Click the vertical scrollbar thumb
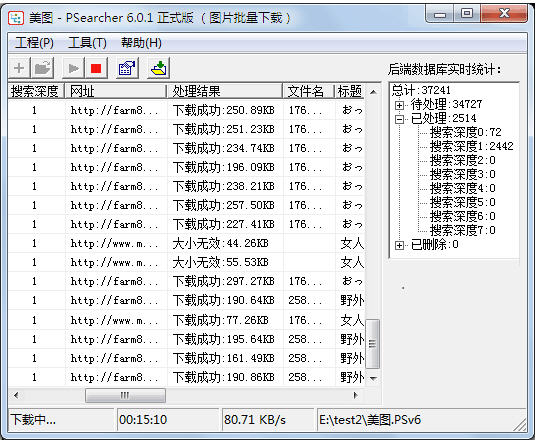This screenshot has height=440, width=536. pos(373,344)
